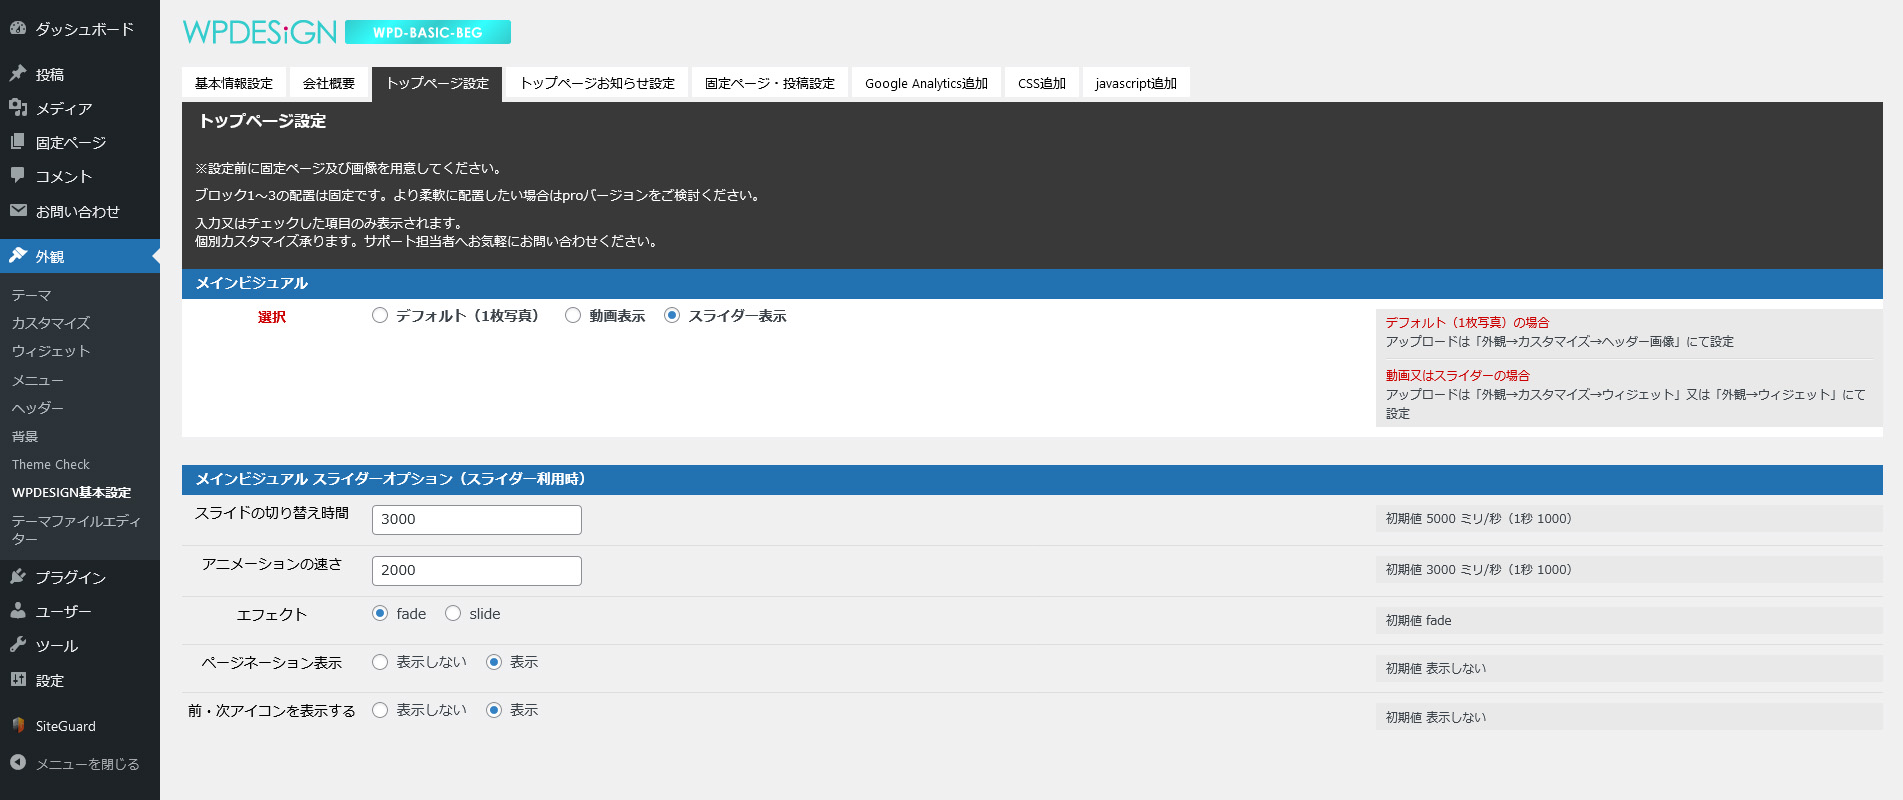Viewport: 1903px width, 800px height.
Task: Choose the slide effect radio button
Action: point(453,613)
